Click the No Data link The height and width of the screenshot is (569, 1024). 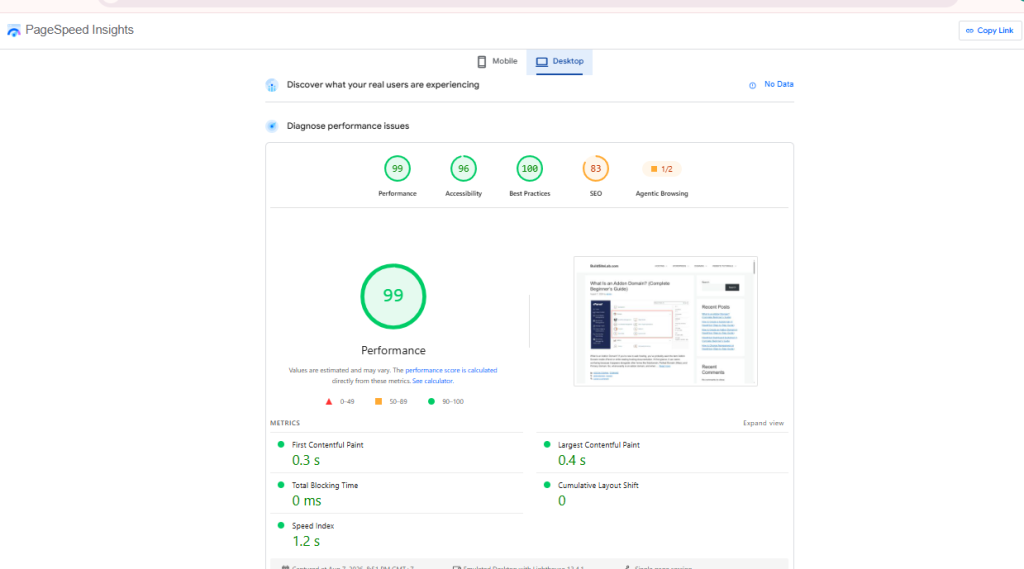tap(778, 84)
